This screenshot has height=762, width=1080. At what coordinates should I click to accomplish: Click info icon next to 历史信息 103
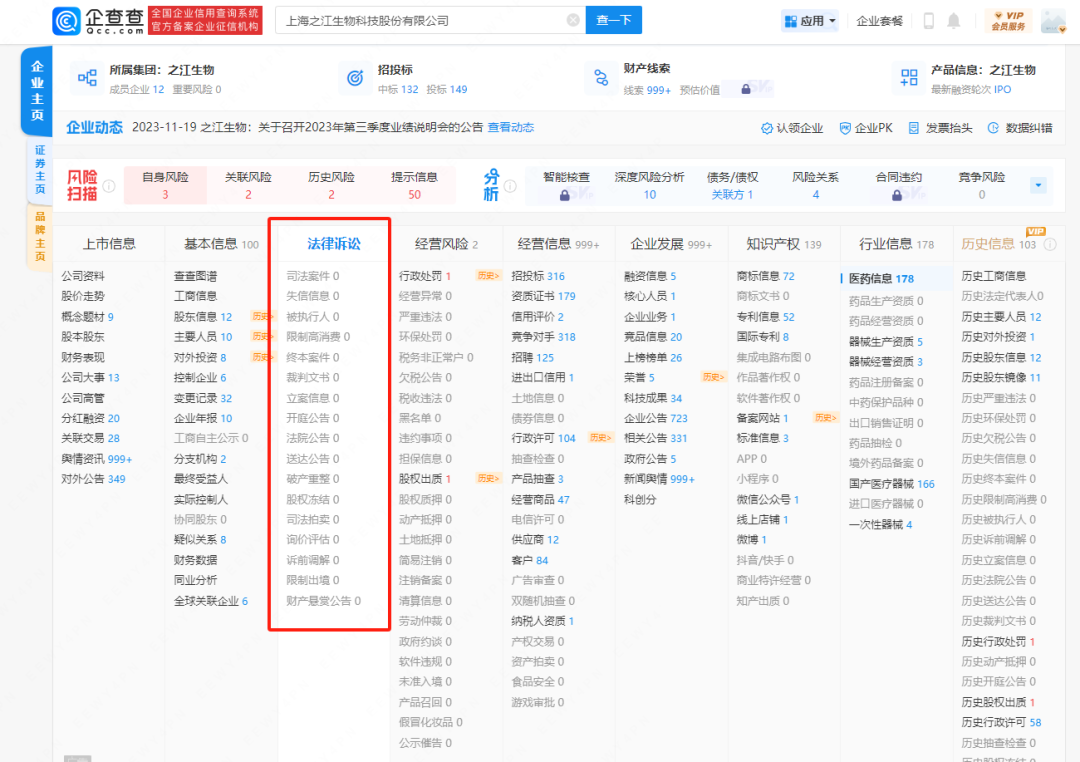click(1050, 245)
